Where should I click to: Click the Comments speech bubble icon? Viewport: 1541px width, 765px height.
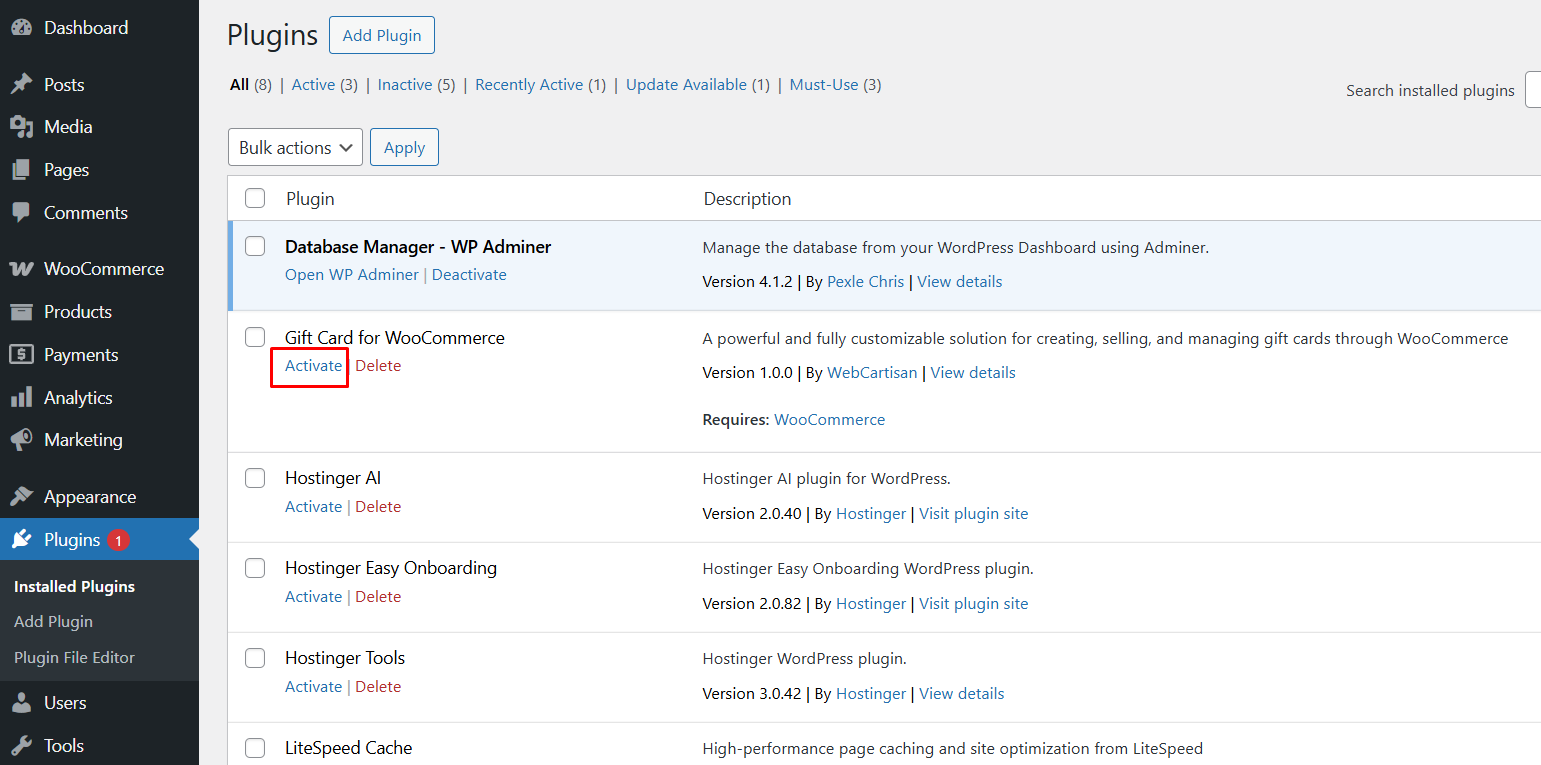point(21,213)
